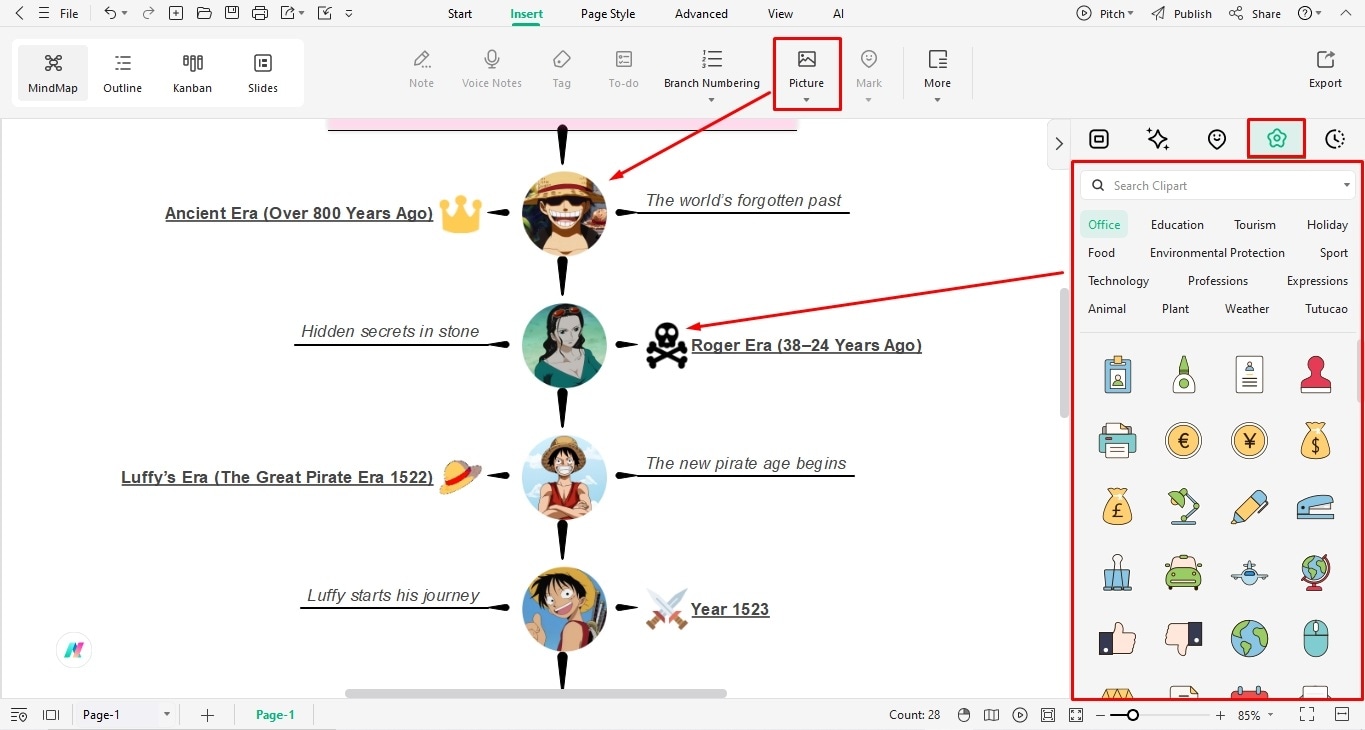Open the Start tab
Image resolution: width=1365 pixels, height=730 pixels.
tap(460, 14)
